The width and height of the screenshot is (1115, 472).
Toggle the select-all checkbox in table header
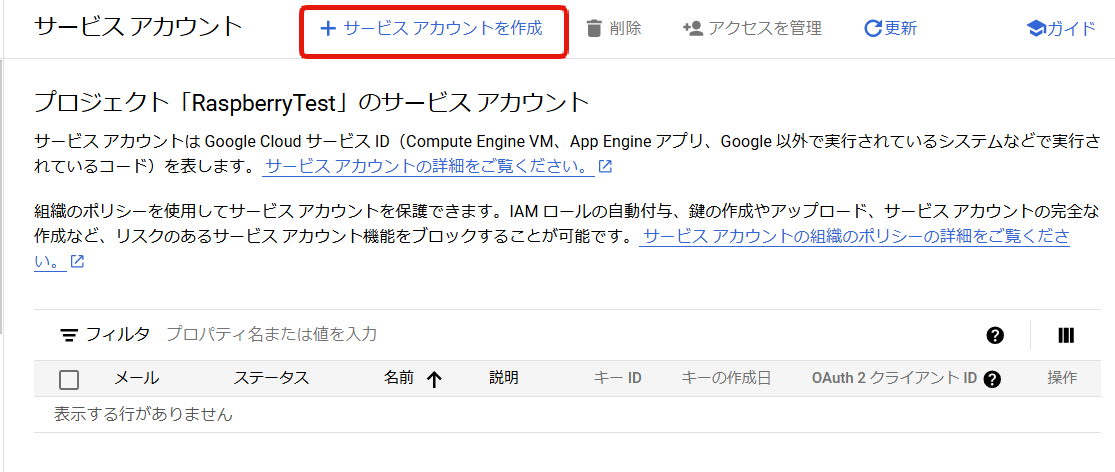[x=69, y=380]
